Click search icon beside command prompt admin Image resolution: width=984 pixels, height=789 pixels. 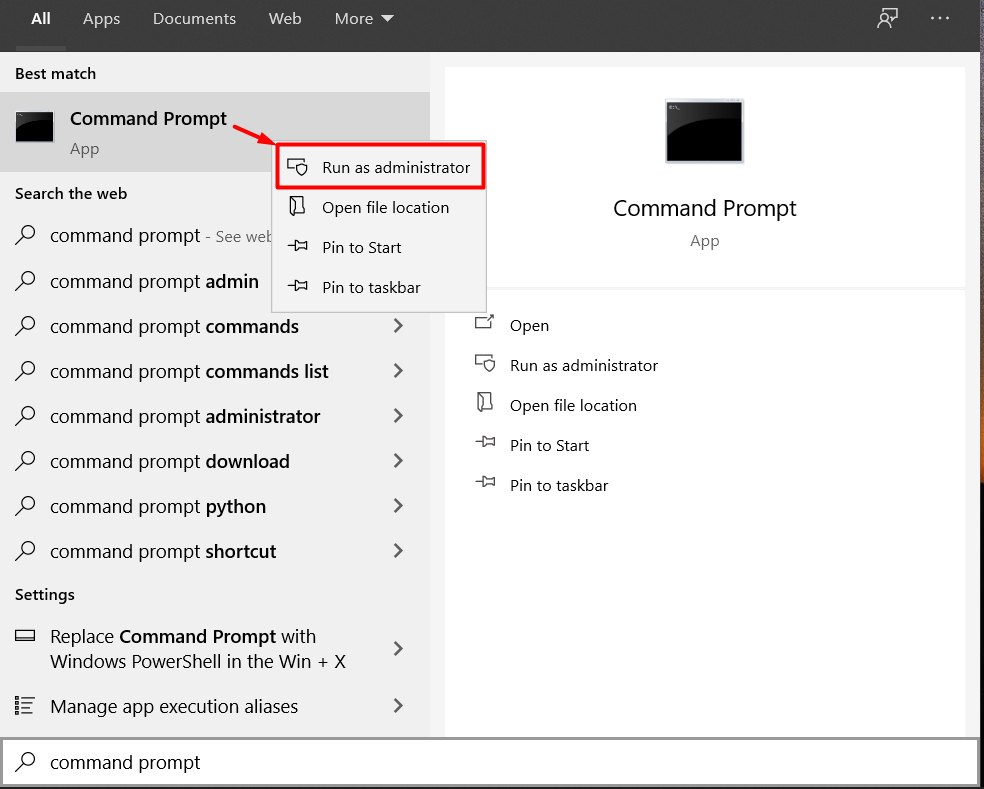25,281
